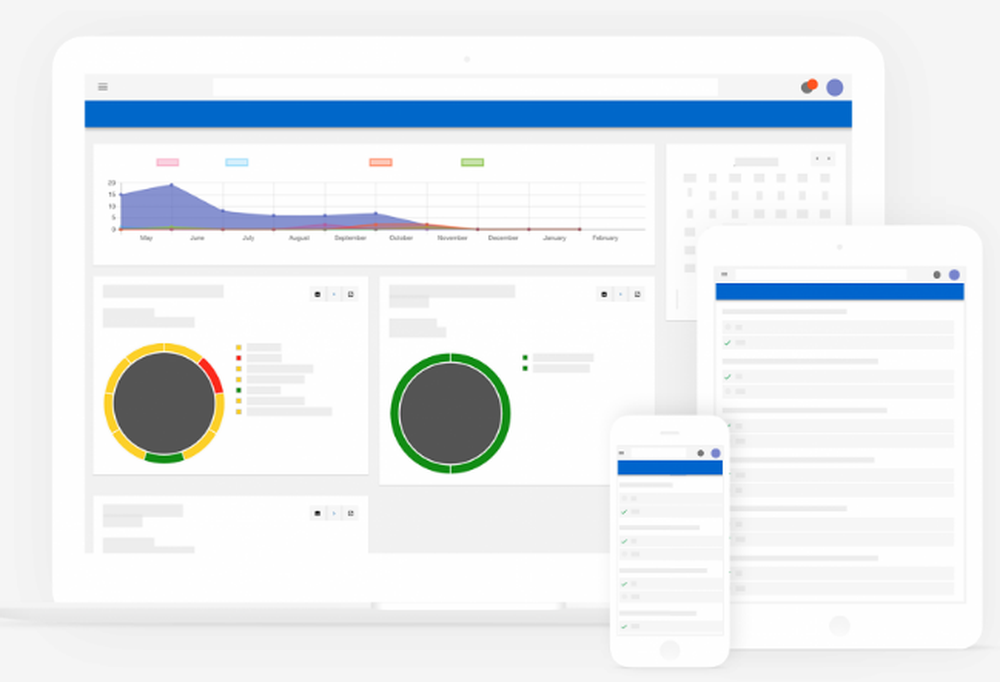Click the notification icon with the orange badge

(809, 86)
